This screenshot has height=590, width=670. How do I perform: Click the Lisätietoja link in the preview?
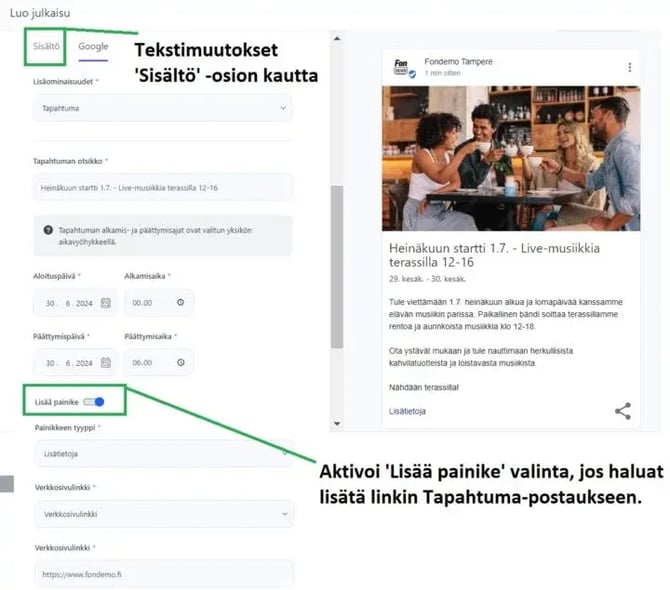pyautogui.click(x=407, y=411)
